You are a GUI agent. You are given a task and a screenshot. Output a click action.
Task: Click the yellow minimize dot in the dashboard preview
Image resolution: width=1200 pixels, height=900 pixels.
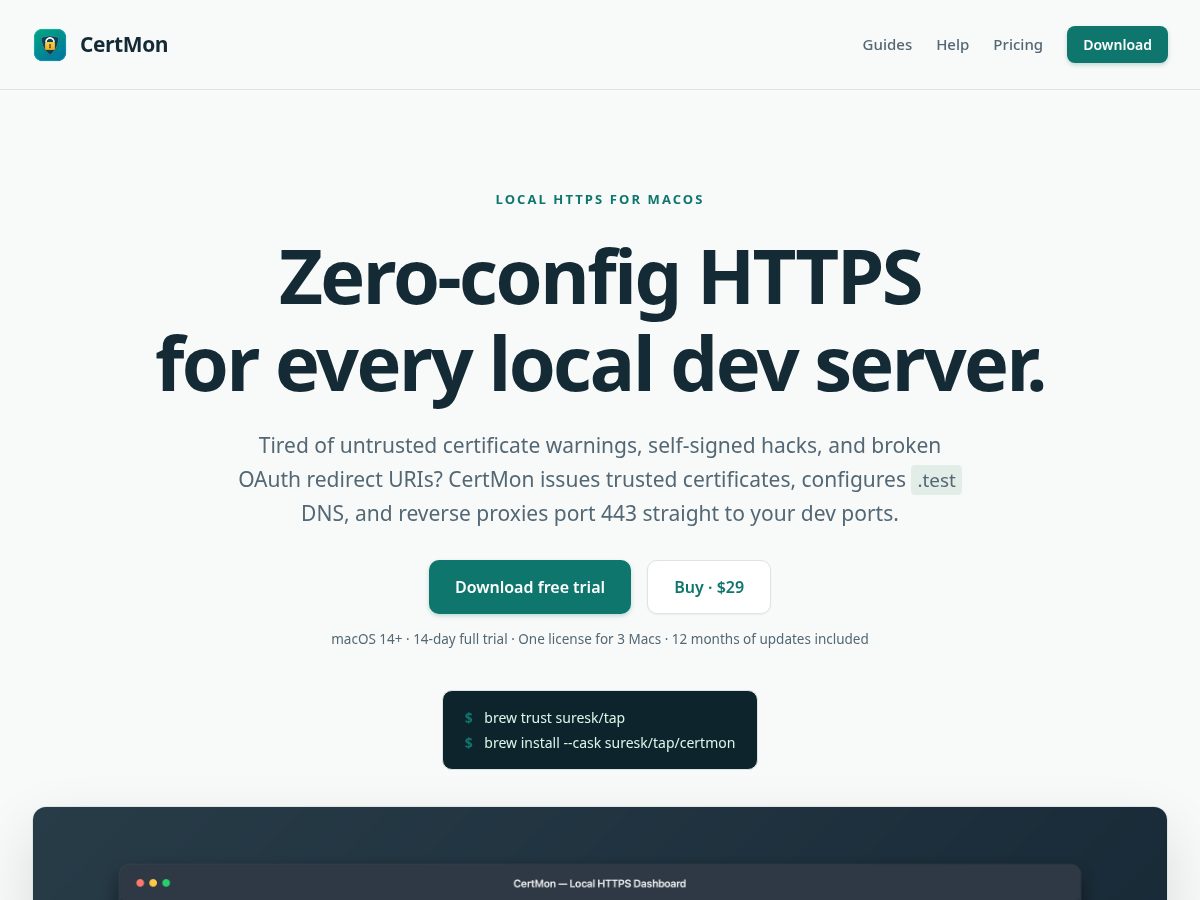point(153,883)
